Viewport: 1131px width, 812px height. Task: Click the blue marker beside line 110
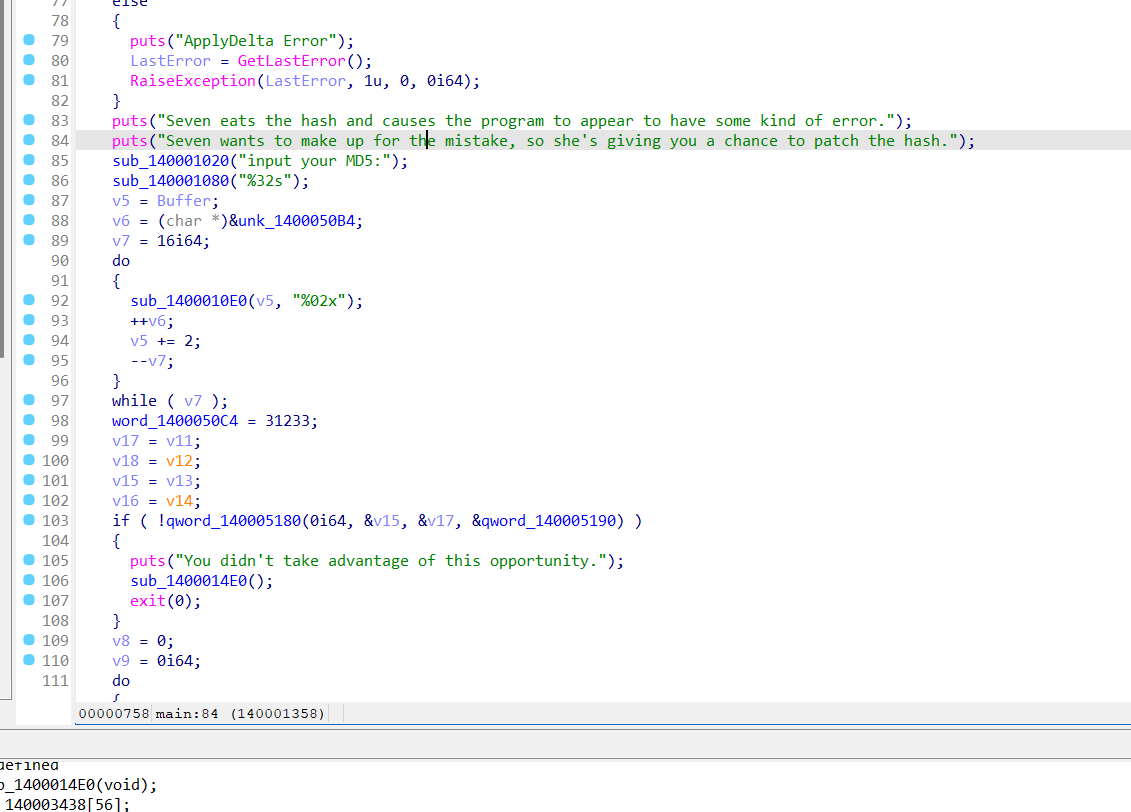pyautogui.click(x=29, y=660)
